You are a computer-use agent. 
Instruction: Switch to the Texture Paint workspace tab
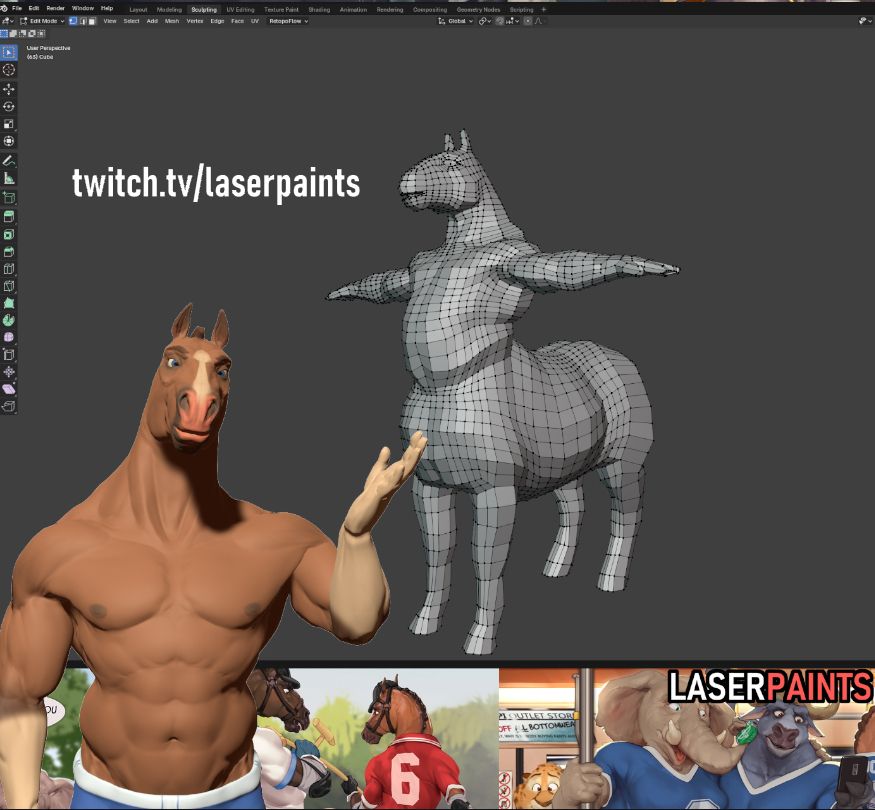point(281,9)
